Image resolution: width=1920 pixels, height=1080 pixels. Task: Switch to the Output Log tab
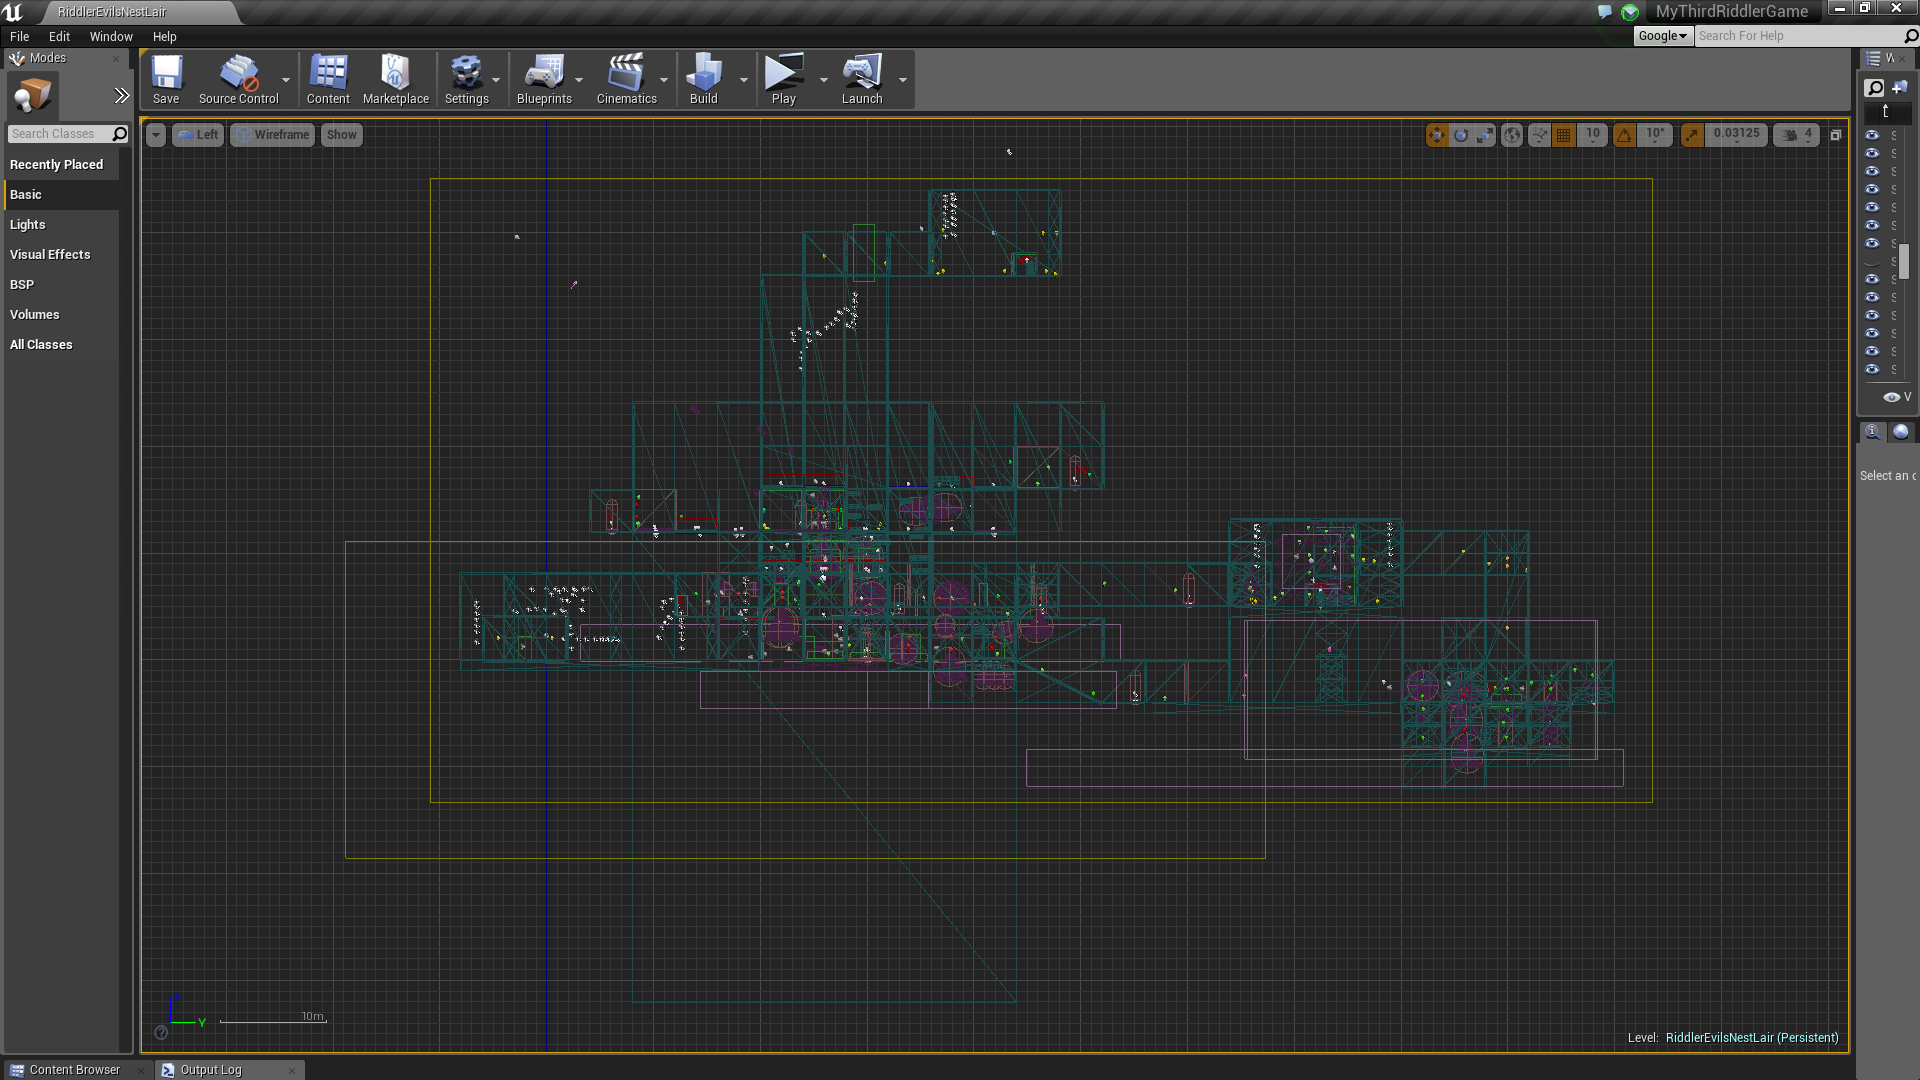click(210, 1070)
